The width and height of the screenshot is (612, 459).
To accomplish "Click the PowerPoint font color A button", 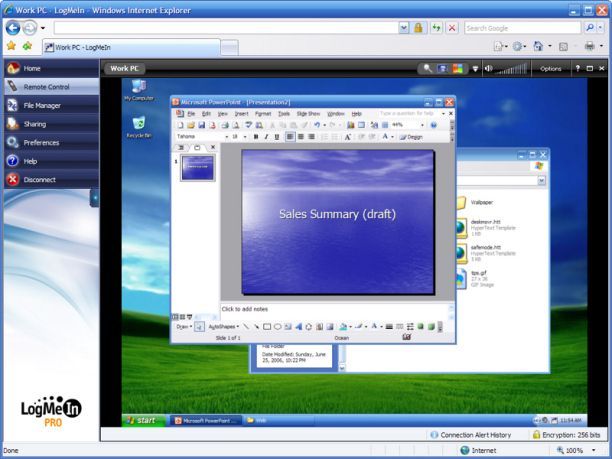I will 385,137.
